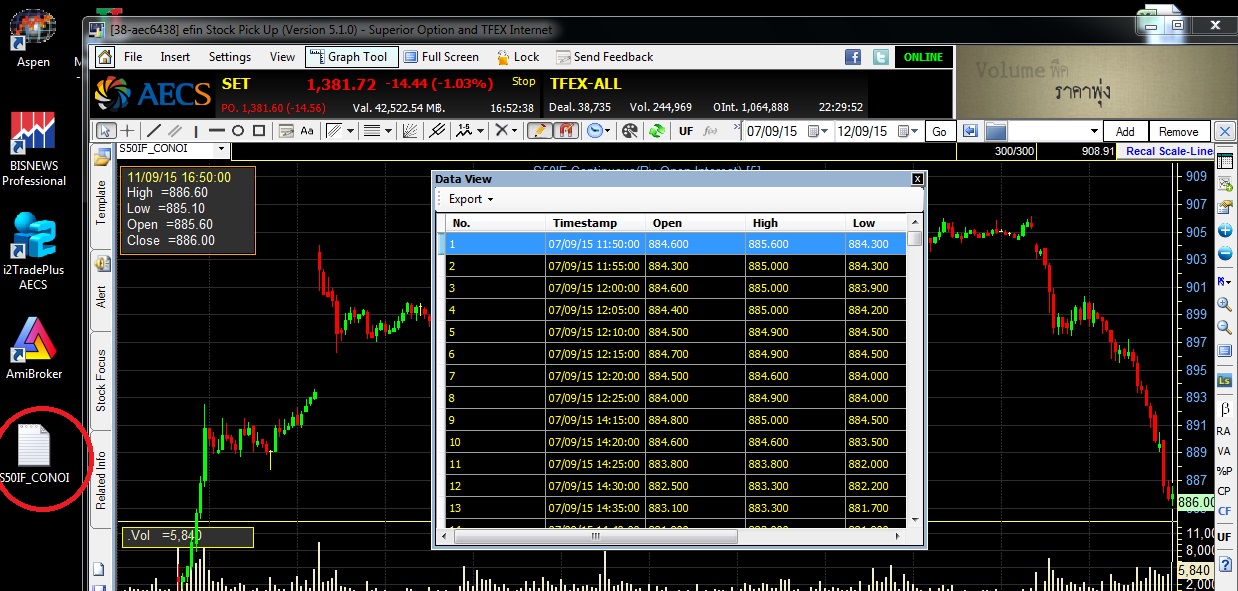Click the start date field 07/09/15
Image resolution: width=1238 pixels, height=591 pixels.
pos(775,131)
